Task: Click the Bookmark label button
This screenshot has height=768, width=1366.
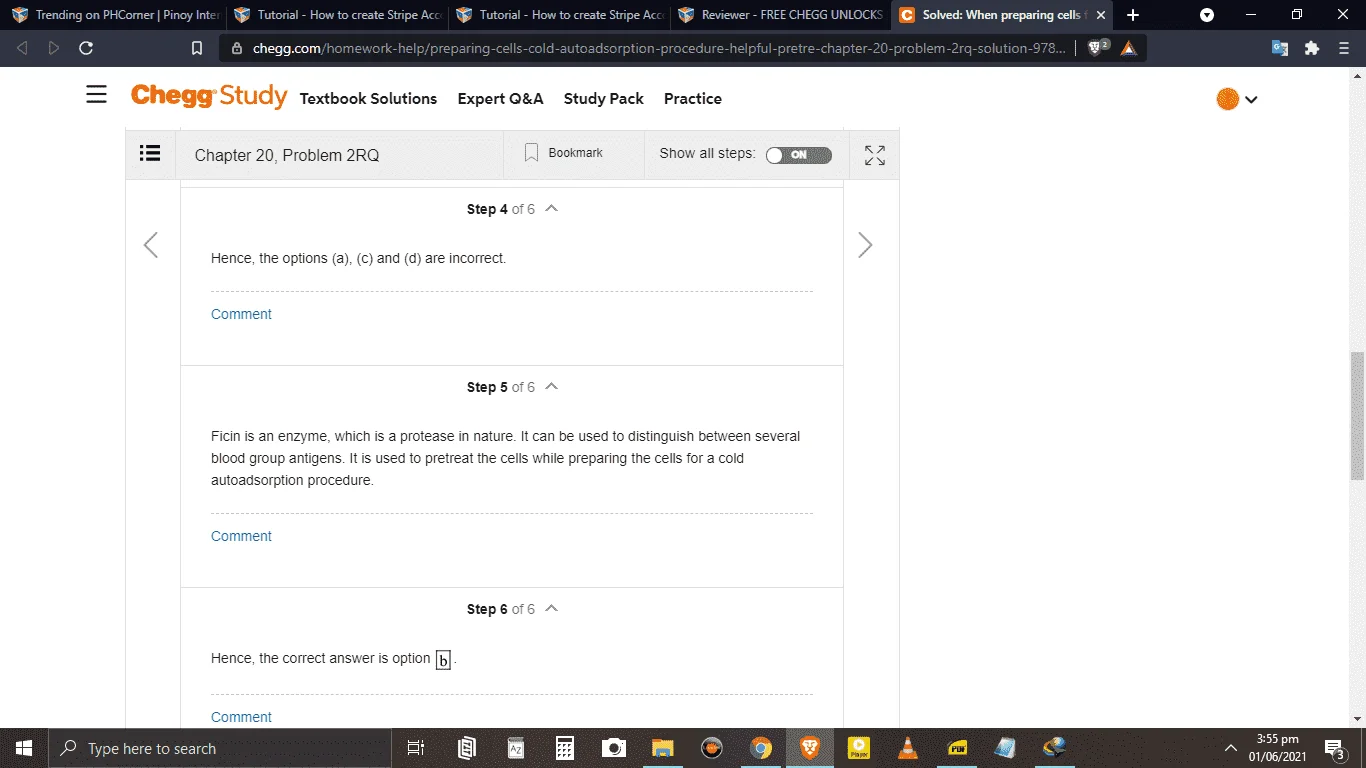Action: tap(575, 153)
